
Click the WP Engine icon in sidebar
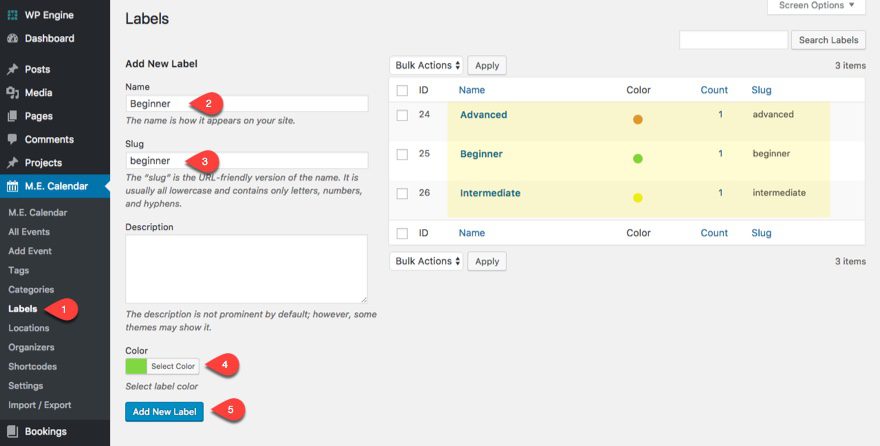[12, 16]
